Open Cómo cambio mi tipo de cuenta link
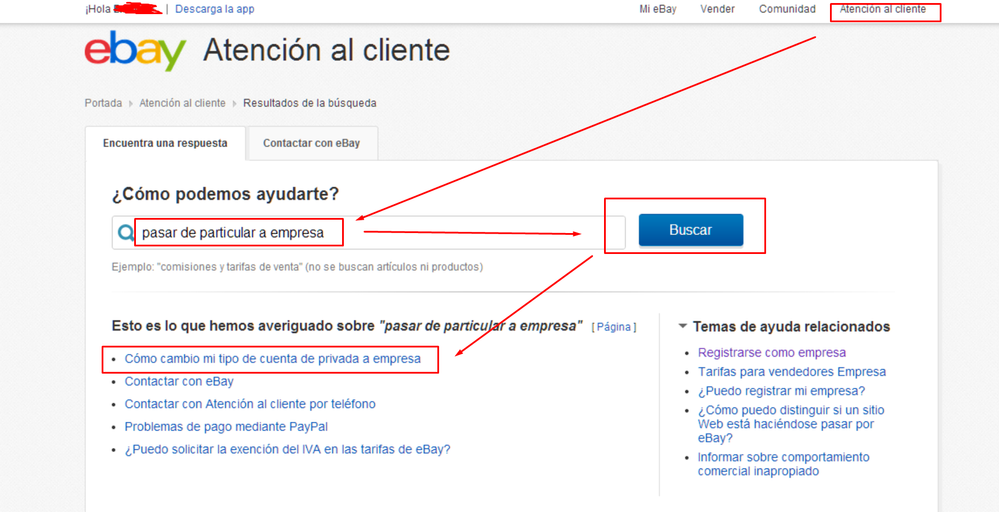999x512 pixels. 272,358
